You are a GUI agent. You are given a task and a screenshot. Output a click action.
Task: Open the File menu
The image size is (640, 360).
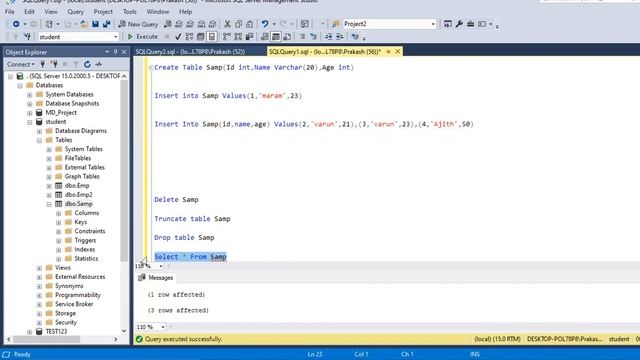(x=10, y=11)
